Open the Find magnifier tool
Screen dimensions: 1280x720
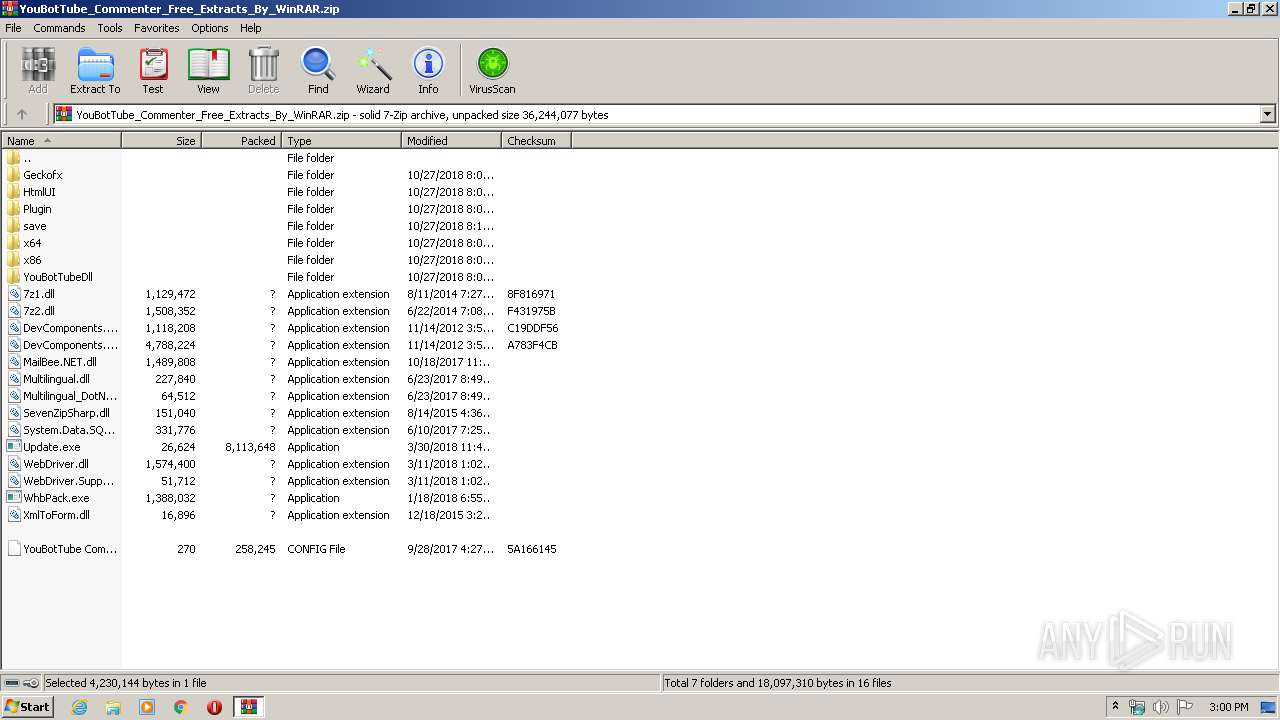318,71
